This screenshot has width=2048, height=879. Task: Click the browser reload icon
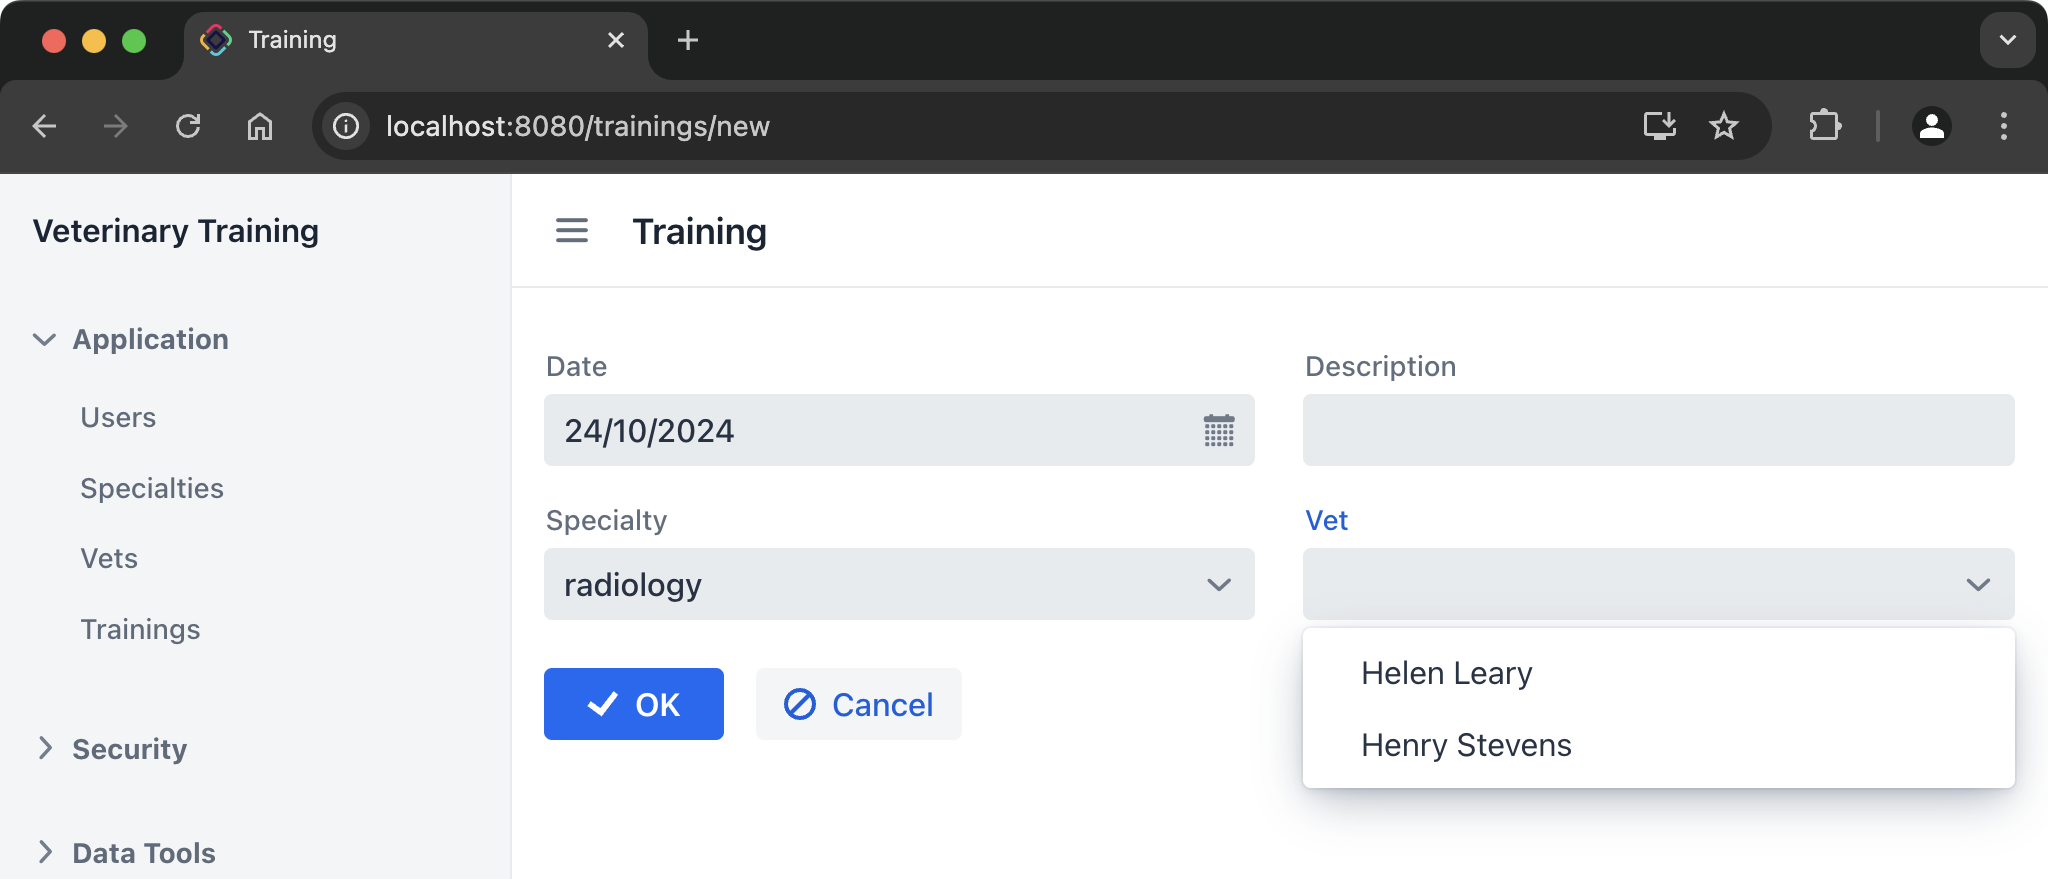pyautogui.click(x=189, y=126)
